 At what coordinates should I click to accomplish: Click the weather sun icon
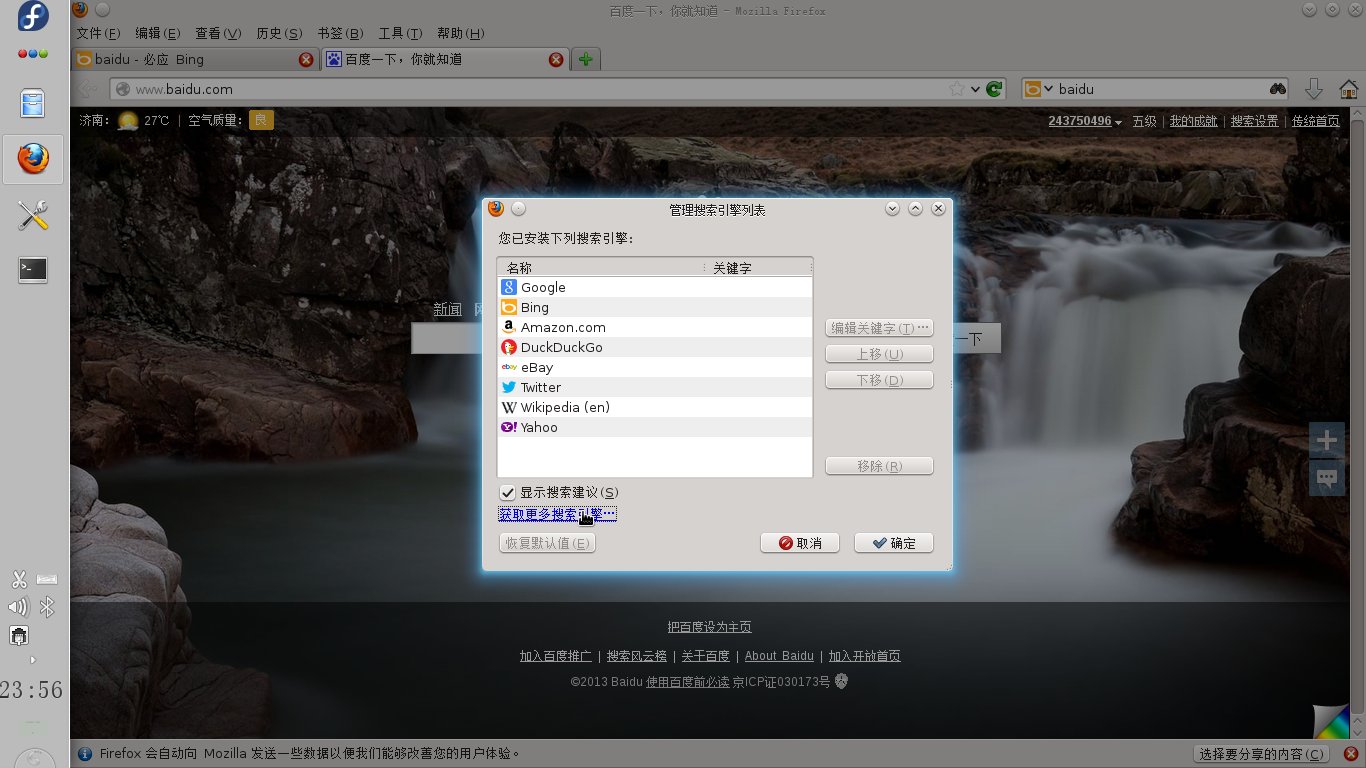click(x=128, y=121)
